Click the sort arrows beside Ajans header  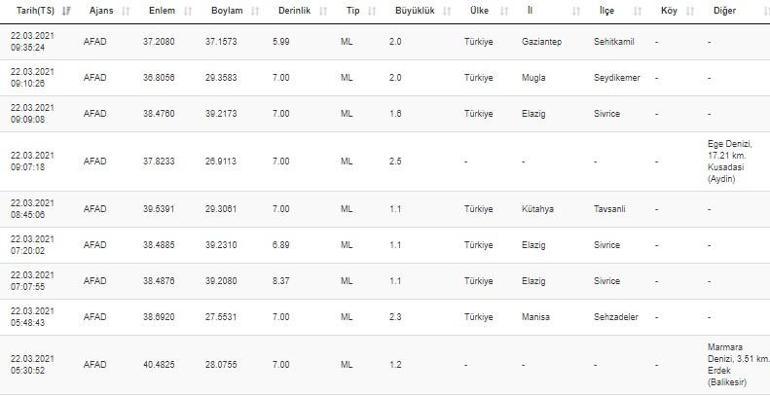pyautogui.click(x=126, y=11)
